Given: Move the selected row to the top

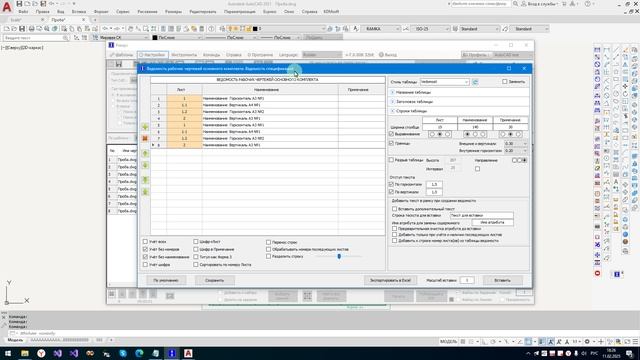Looking at the screenshot, I should point(145,180).
